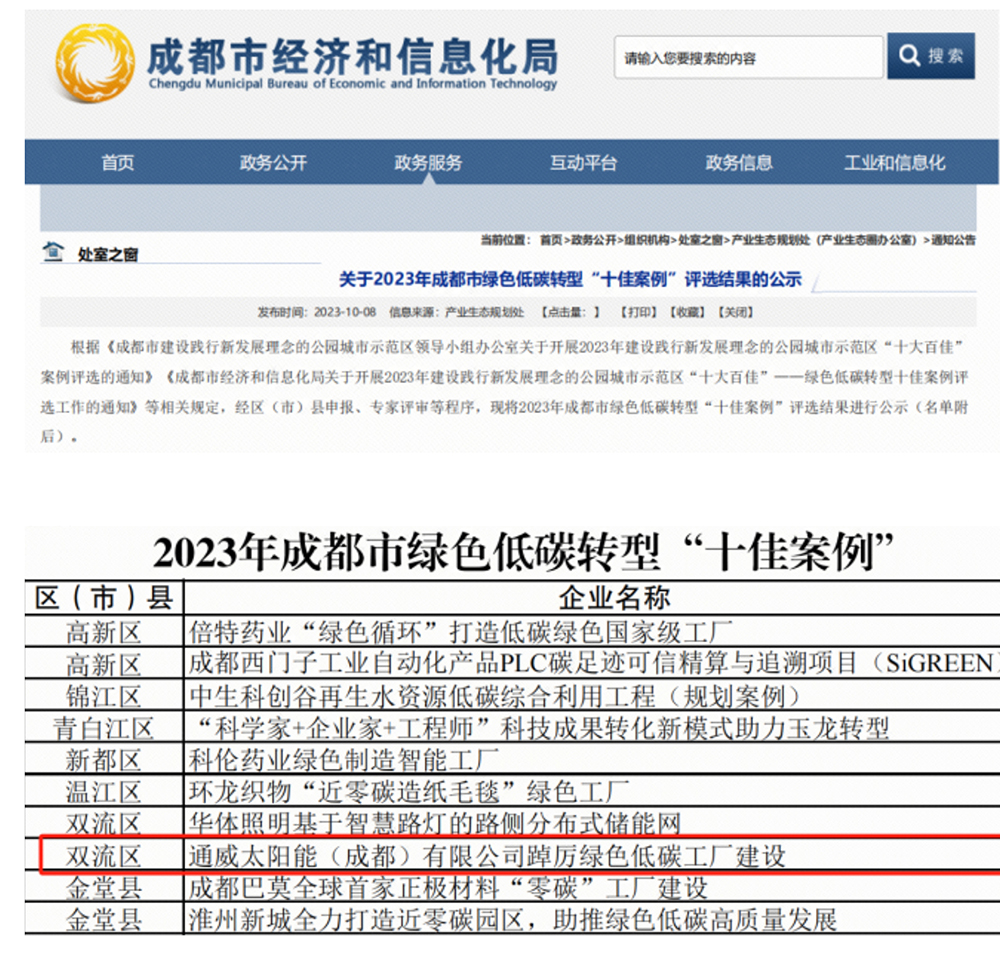
Task: Open the 首页 navigation tab
Action: pyautogui.click(x=117, y=163)
